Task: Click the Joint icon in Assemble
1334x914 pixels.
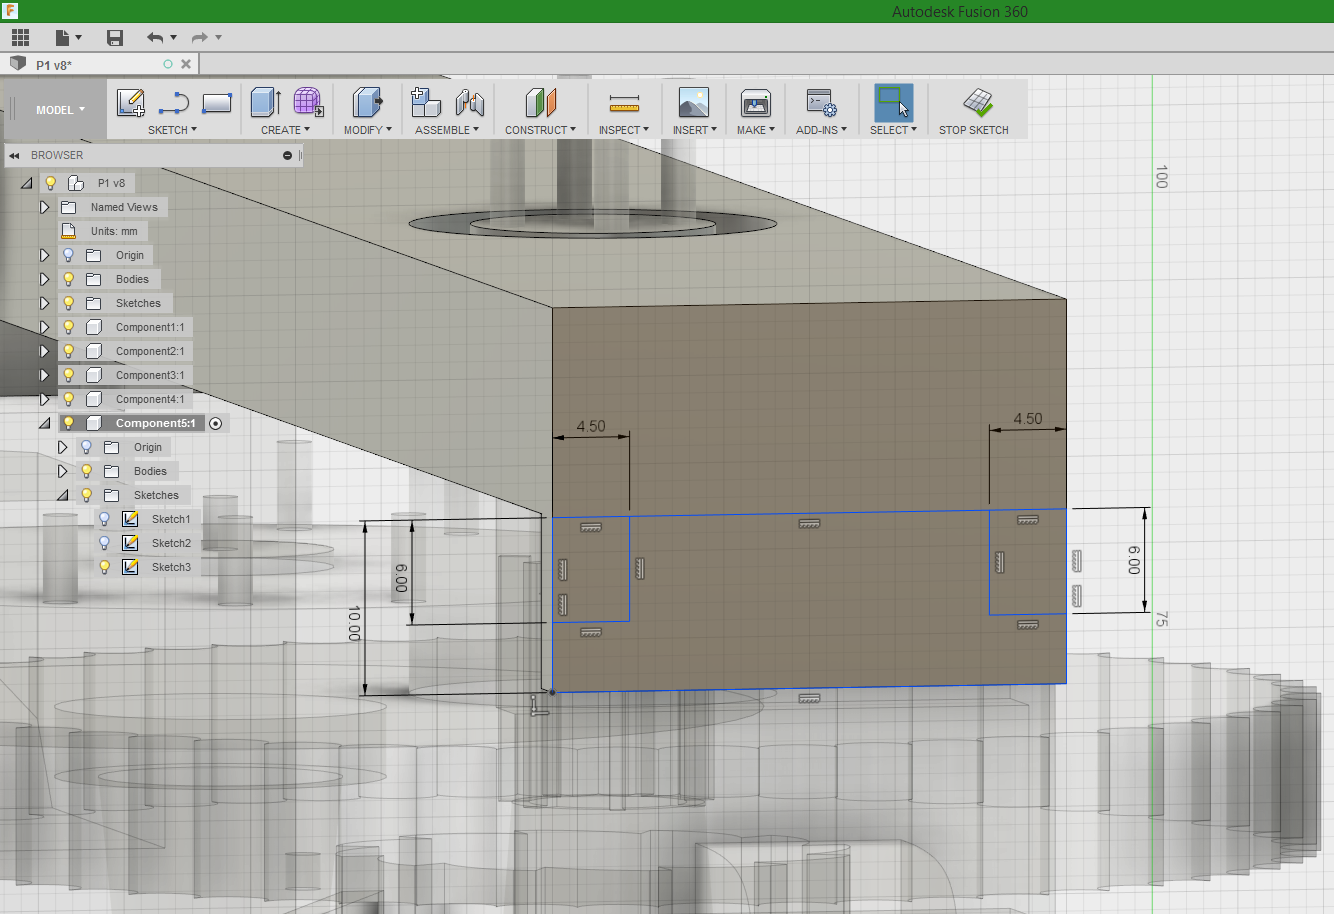Action: 469,102
